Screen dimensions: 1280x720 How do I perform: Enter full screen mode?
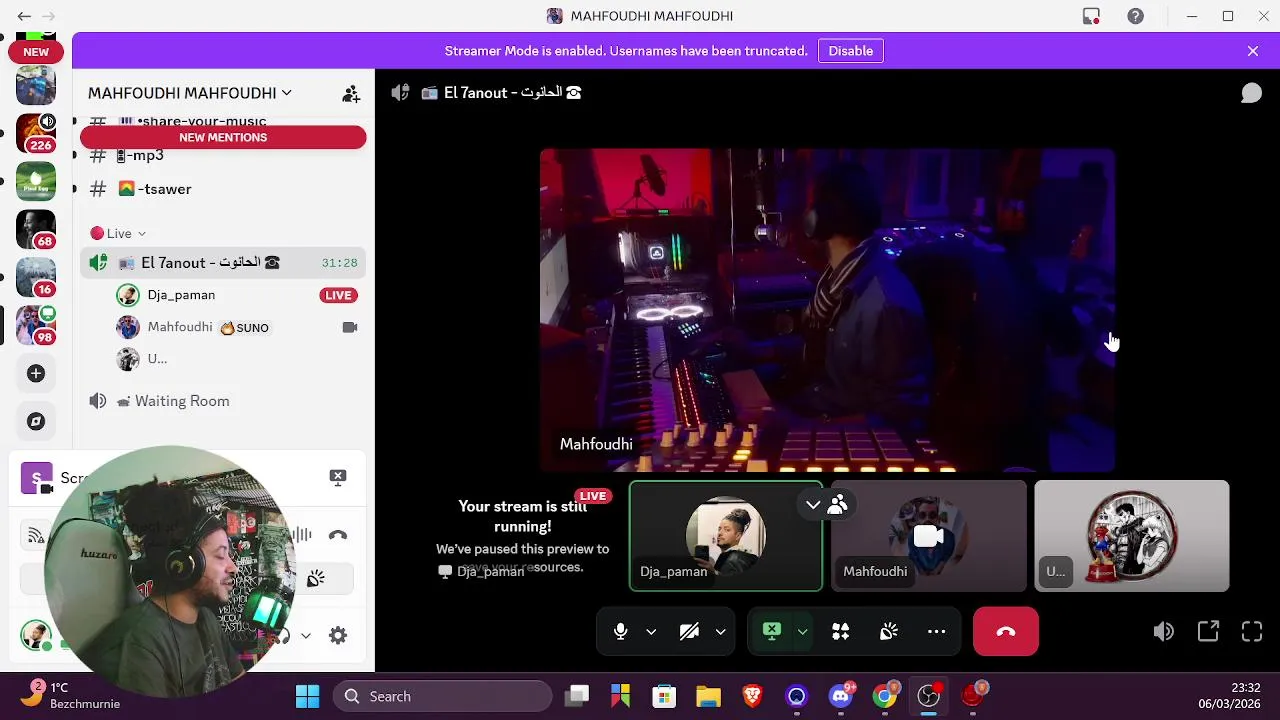(1252, 631)
